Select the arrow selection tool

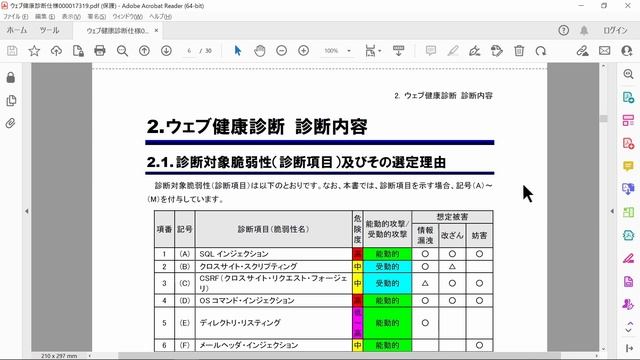pos(238,51)
